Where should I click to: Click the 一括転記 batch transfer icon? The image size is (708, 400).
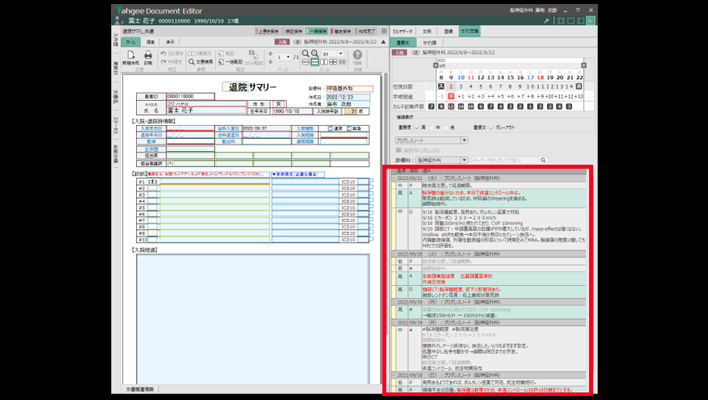point(222,62)
